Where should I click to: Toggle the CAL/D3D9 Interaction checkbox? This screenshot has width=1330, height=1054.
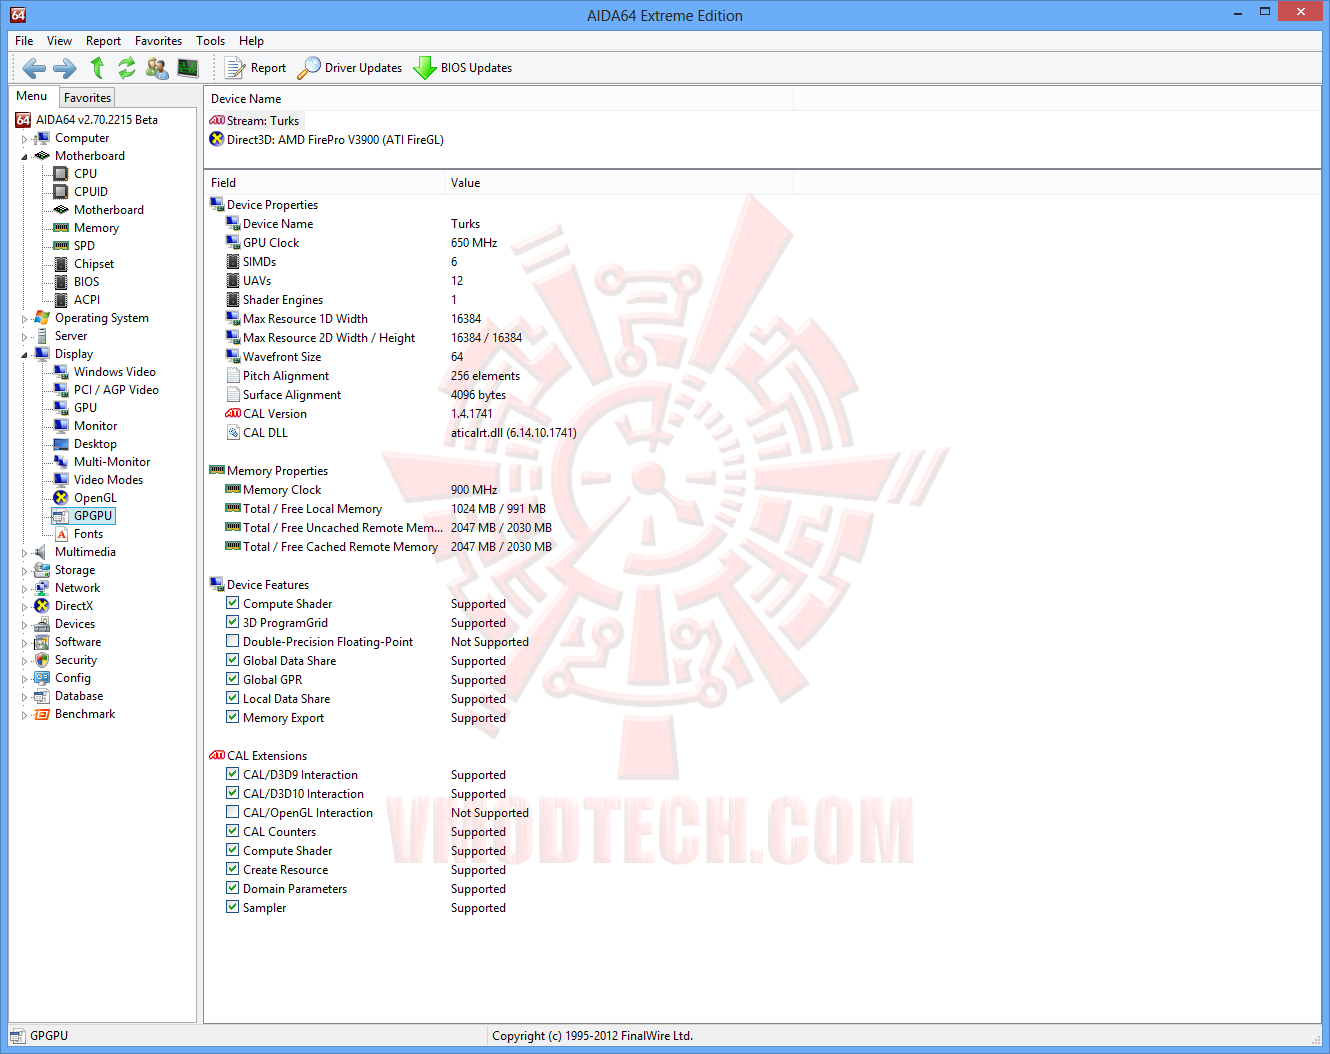click(233, 775)
